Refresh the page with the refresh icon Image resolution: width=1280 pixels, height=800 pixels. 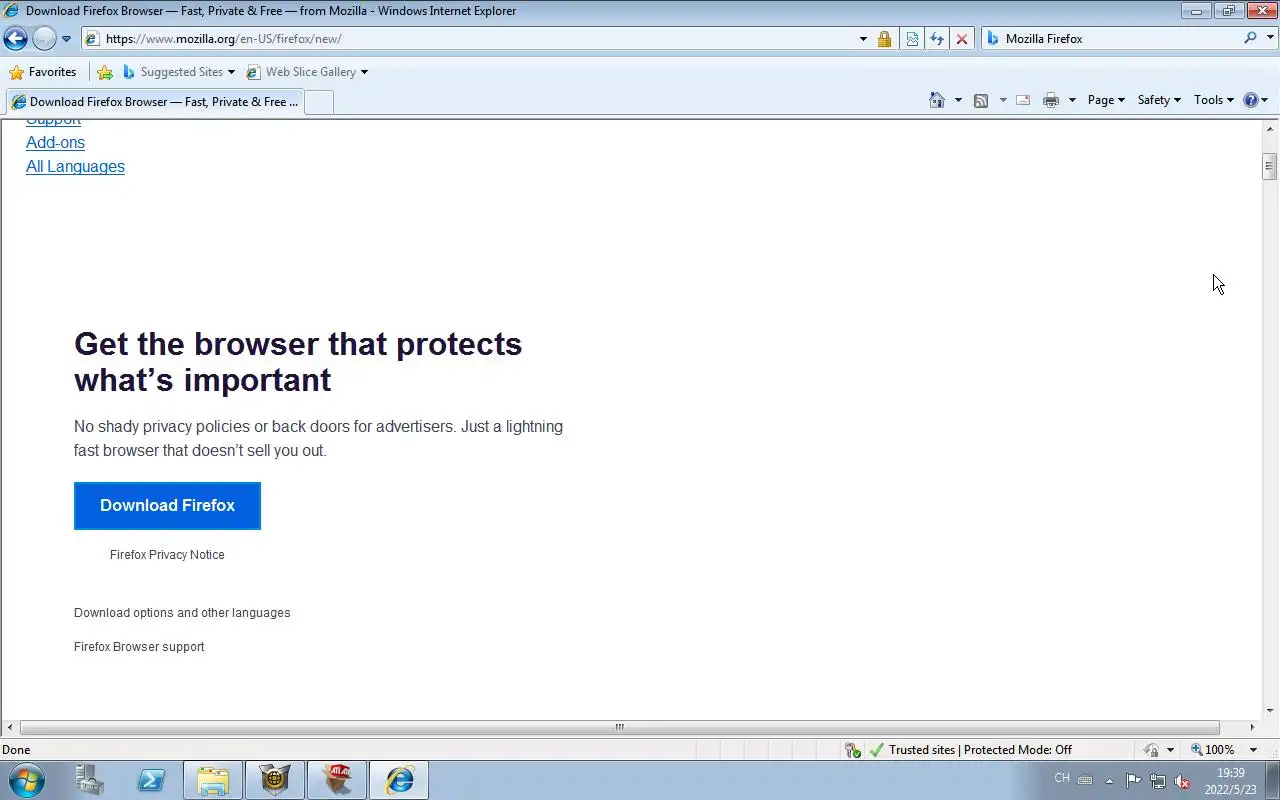click(937, 39)
